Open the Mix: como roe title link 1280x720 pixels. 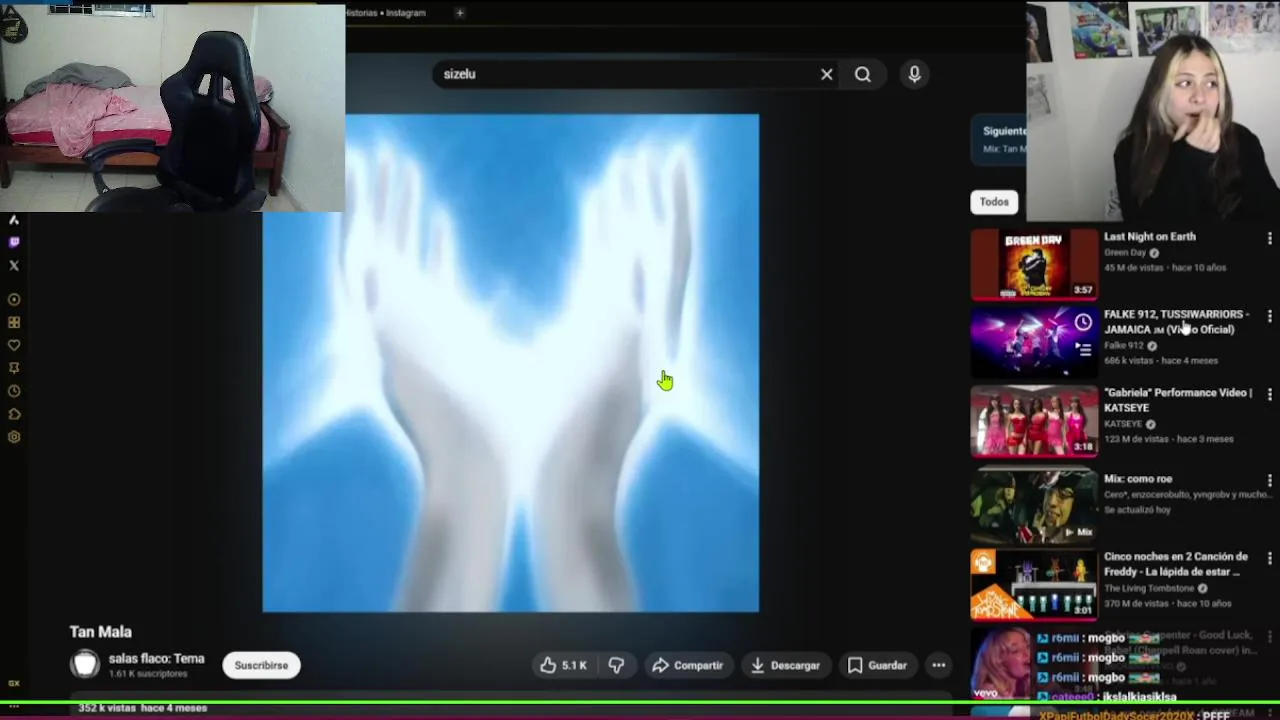[1138, 479]
